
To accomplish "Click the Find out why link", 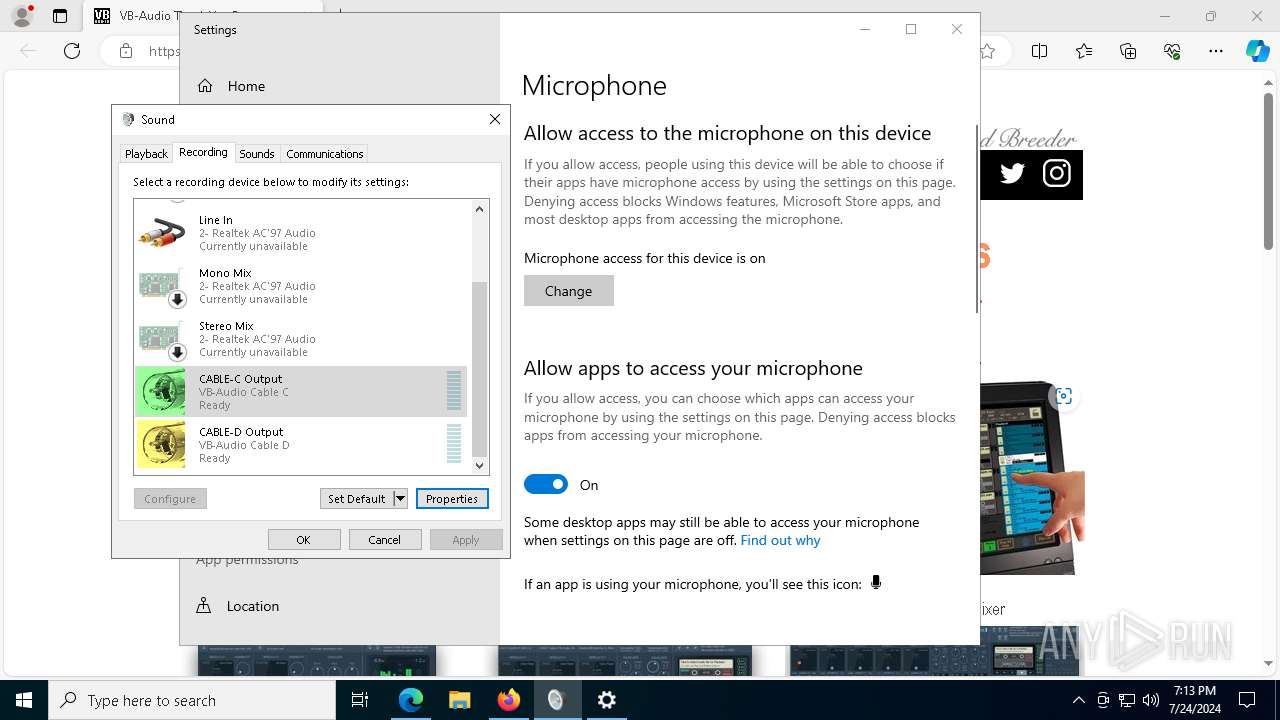I will (780, 540).
